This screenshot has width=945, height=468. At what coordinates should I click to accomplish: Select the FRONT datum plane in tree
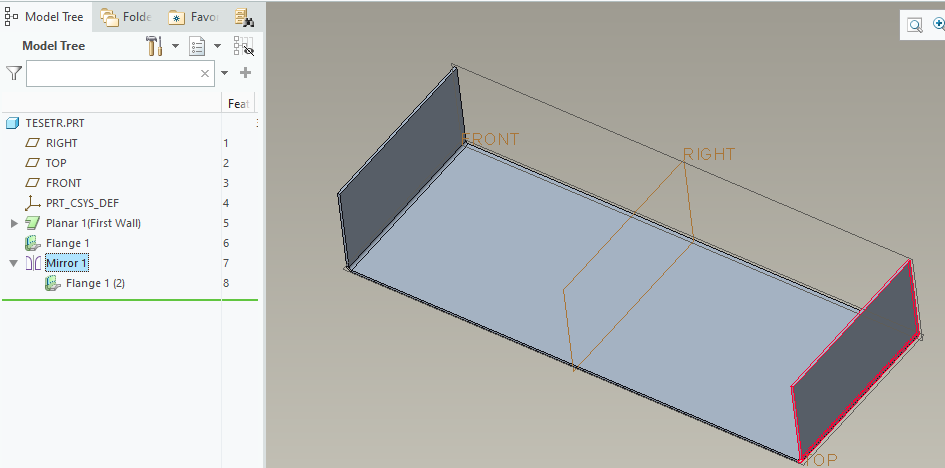tap(63, 183)
